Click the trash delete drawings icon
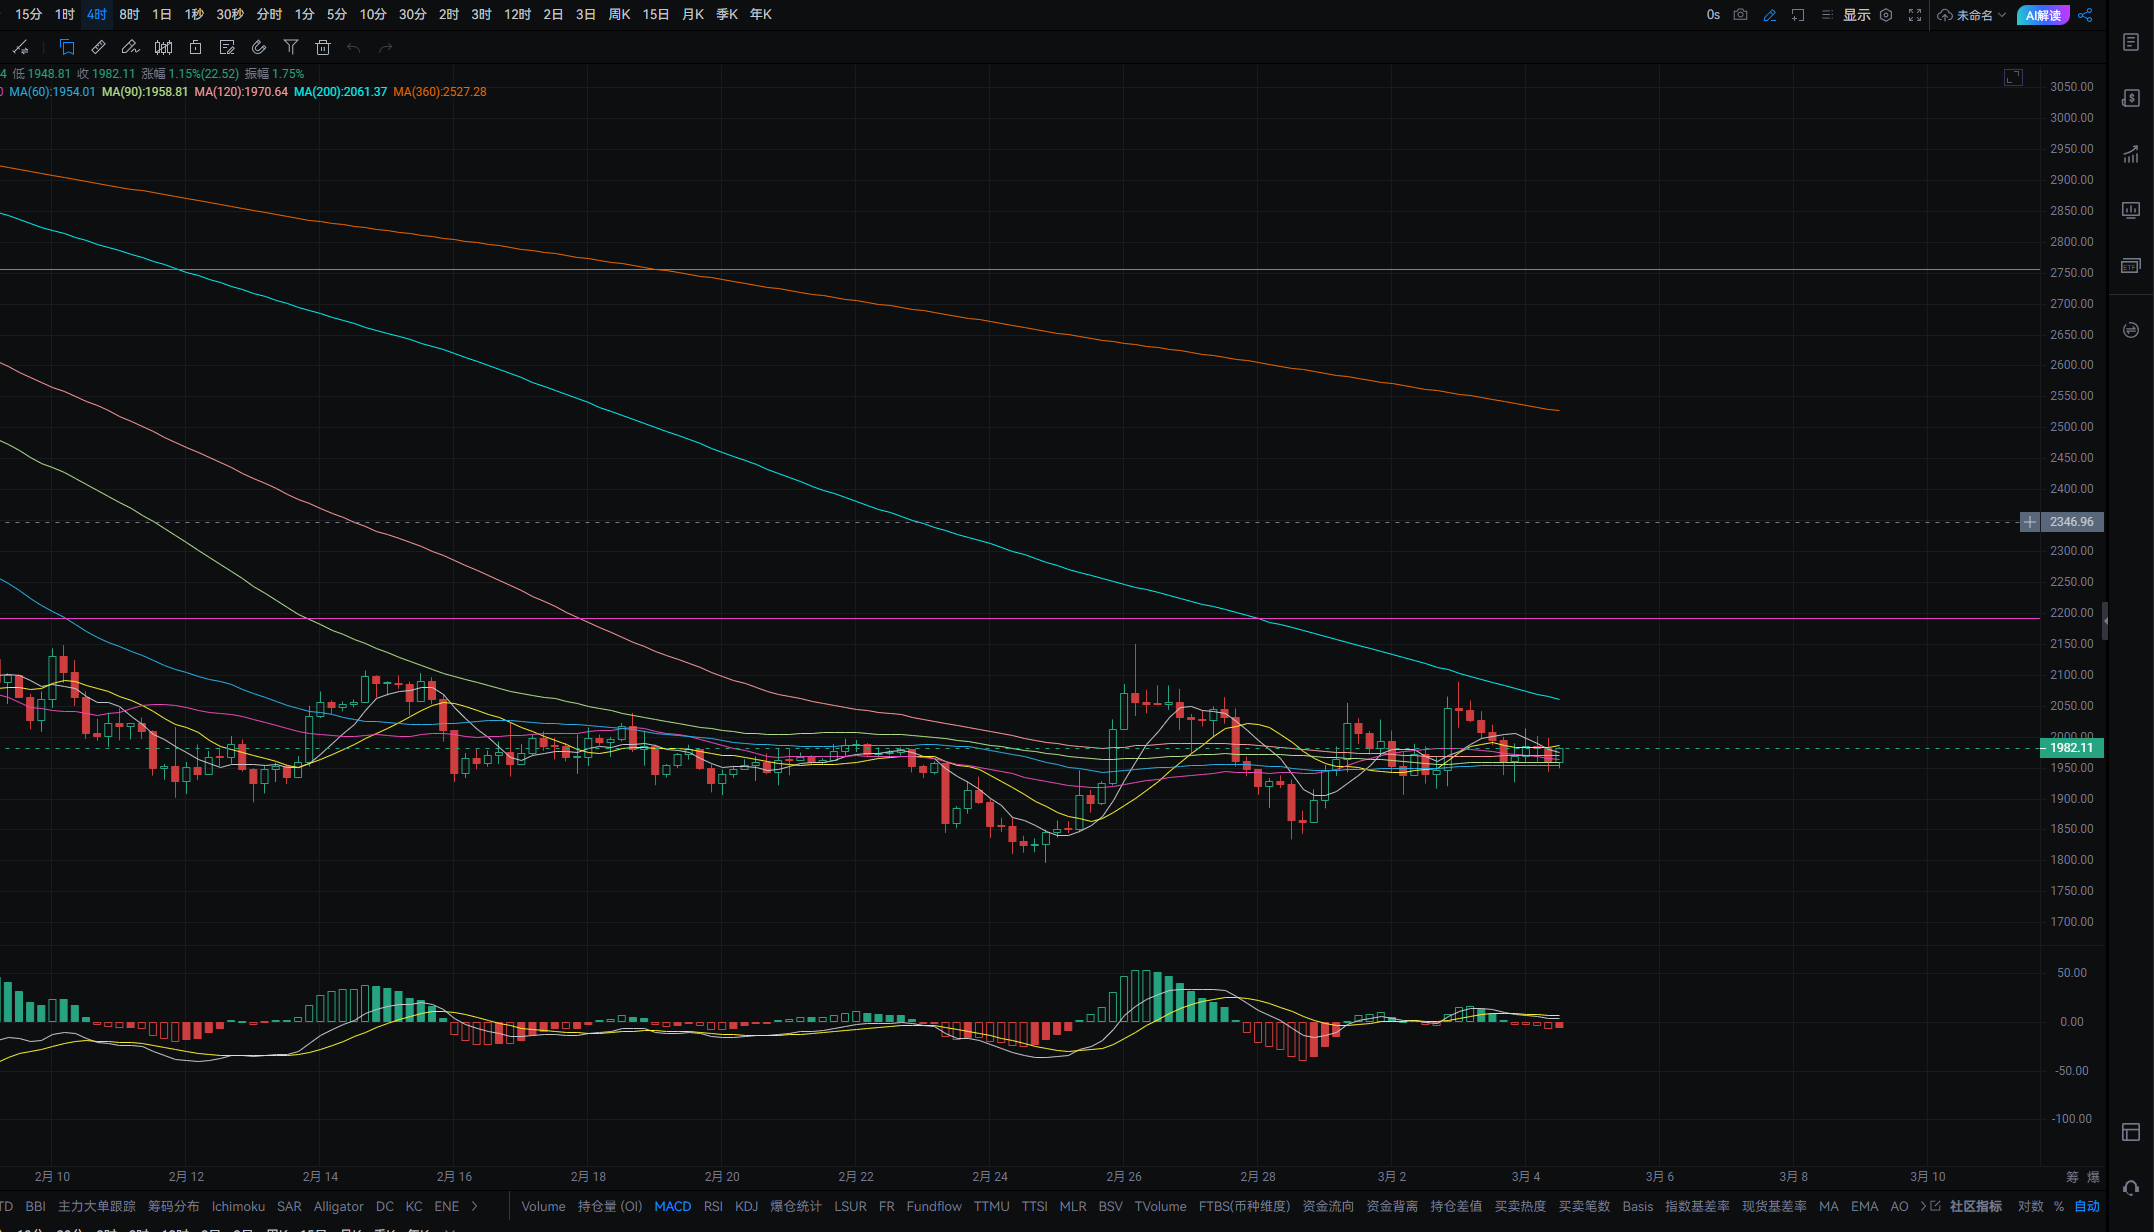 pyautogui.click(x=322, y=47)
